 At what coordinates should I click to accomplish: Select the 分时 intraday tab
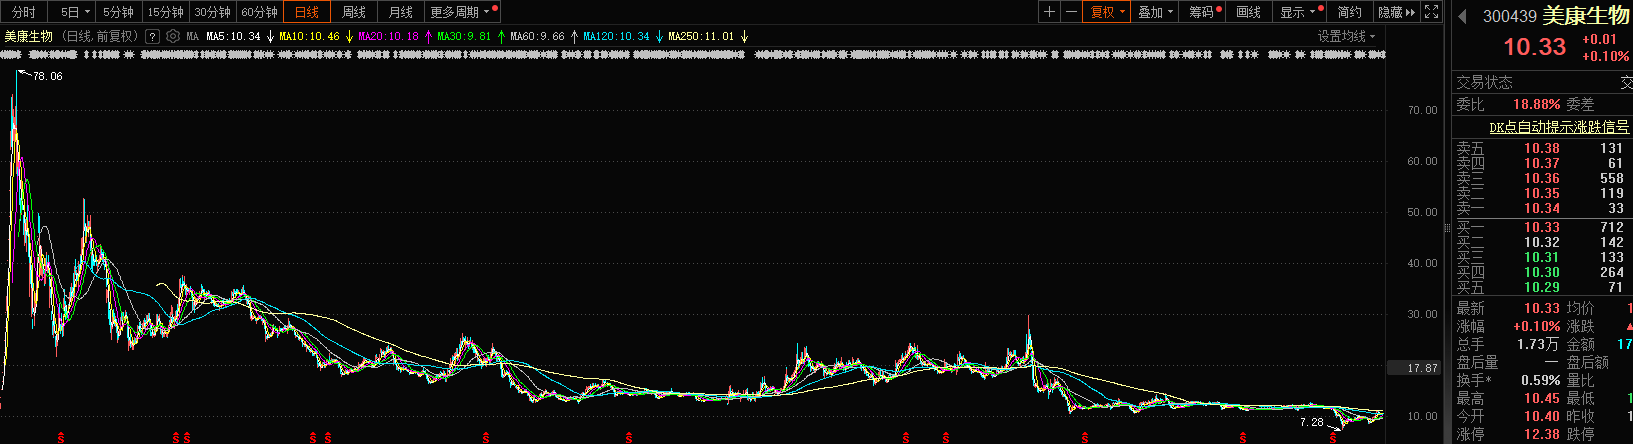(23, 12)
